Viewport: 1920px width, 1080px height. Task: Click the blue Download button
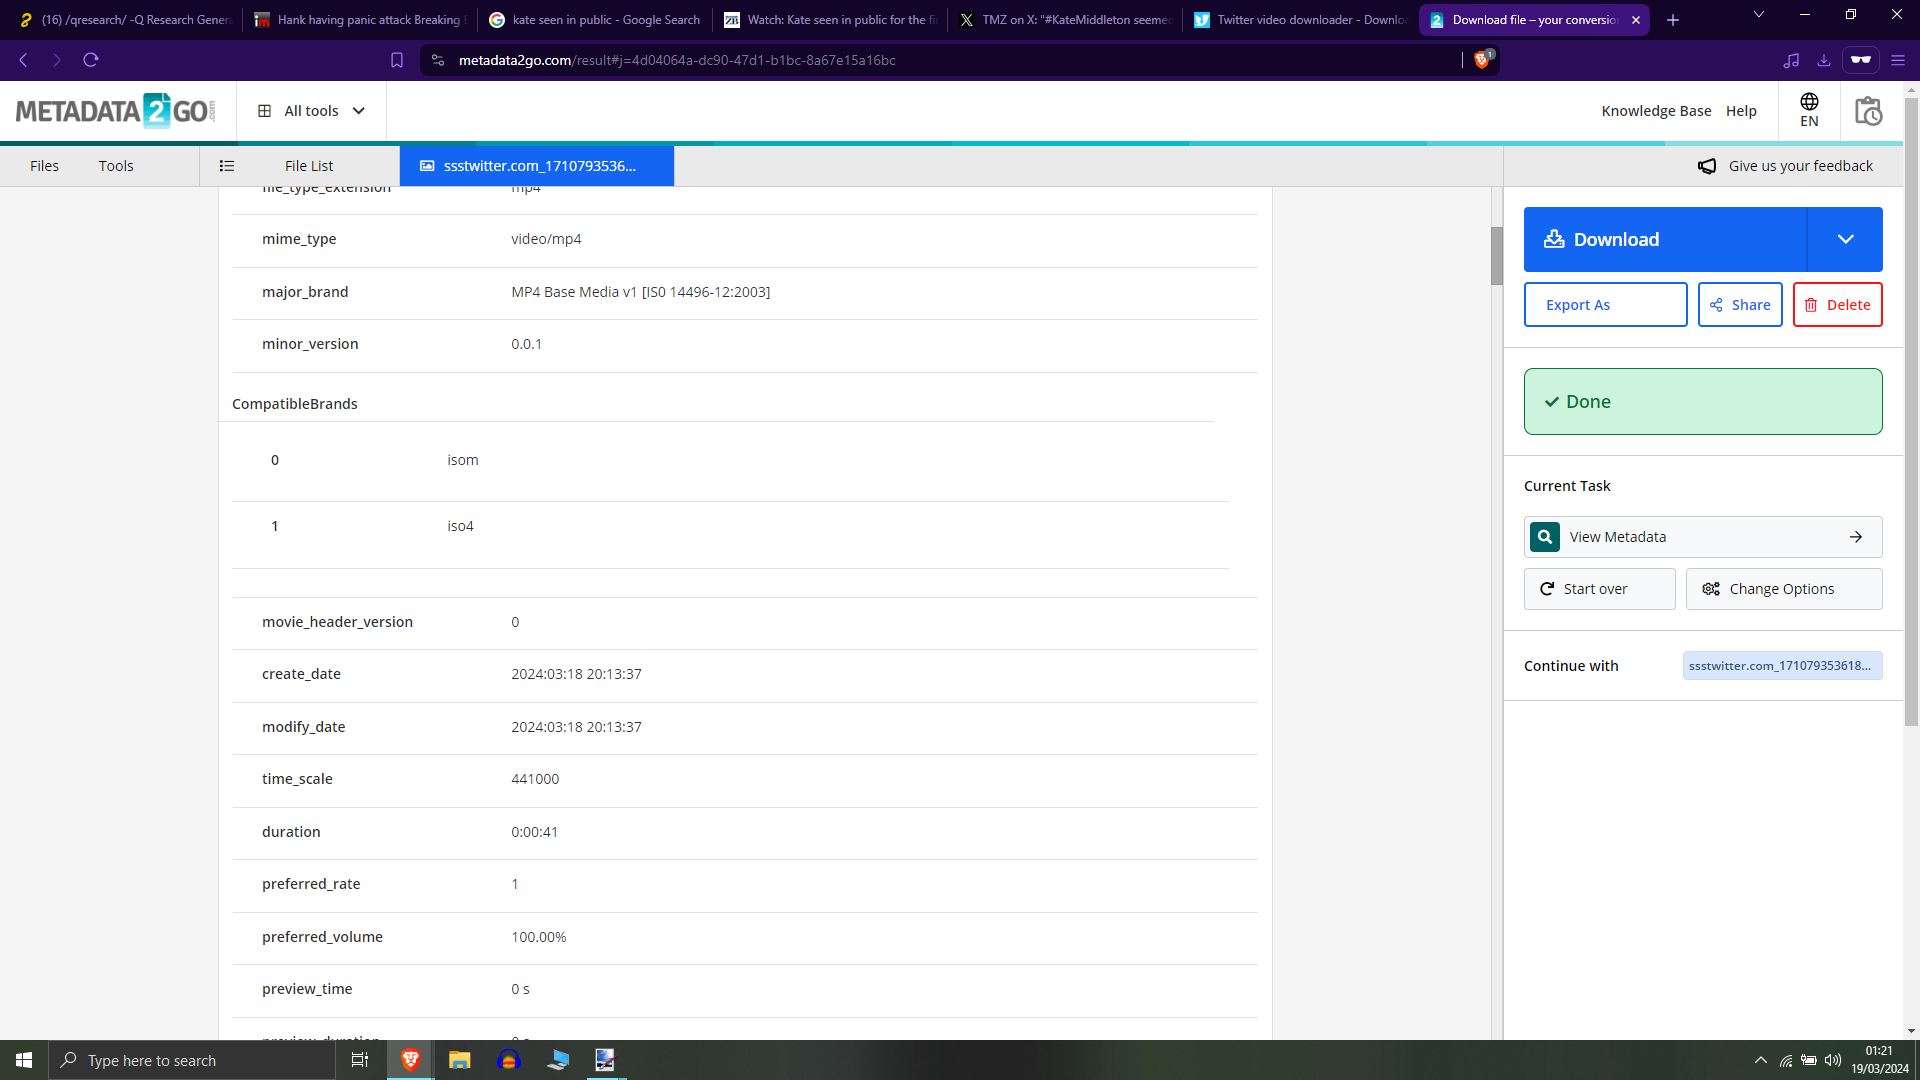point(1665,239)
